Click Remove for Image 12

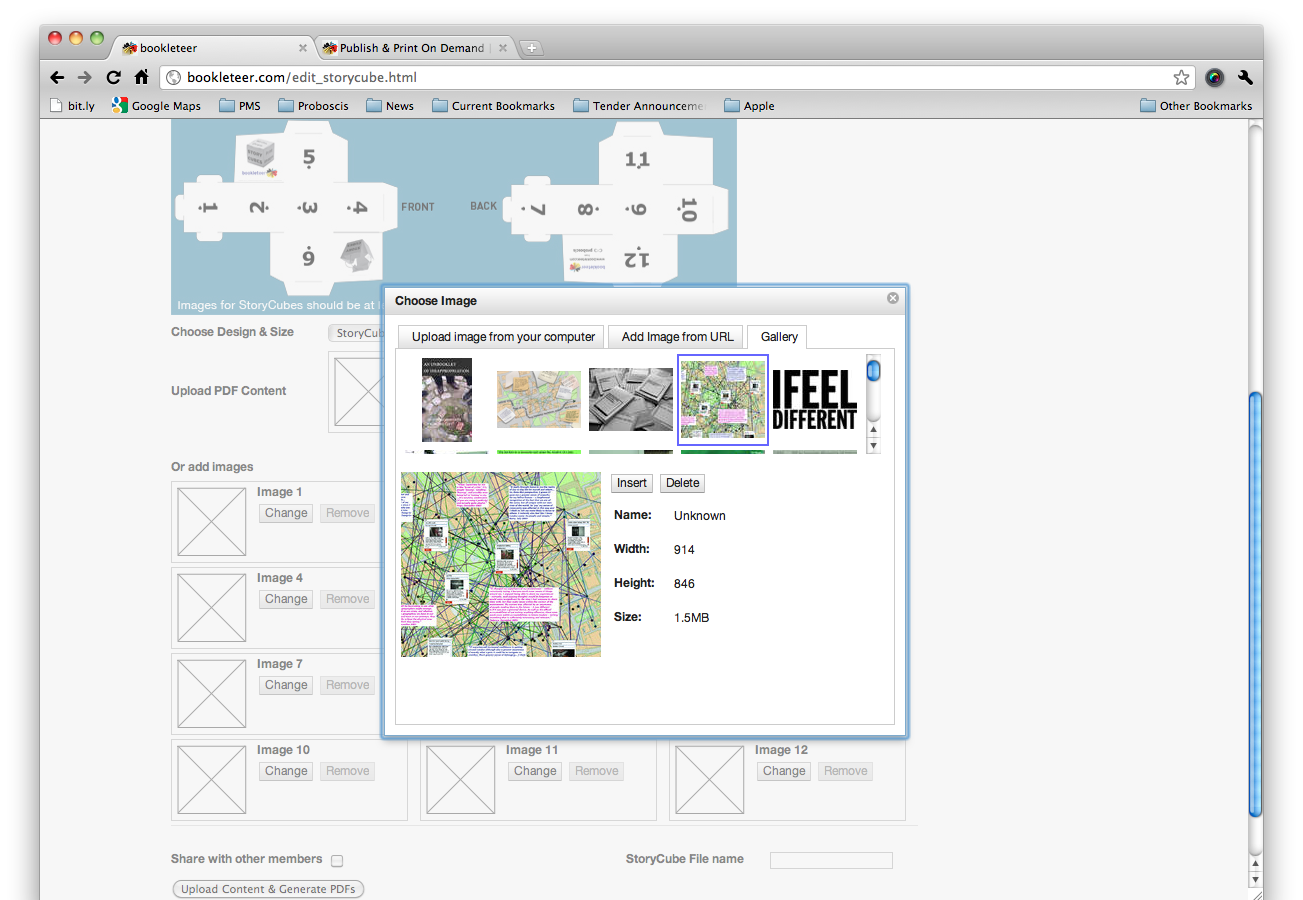(846, 771)
